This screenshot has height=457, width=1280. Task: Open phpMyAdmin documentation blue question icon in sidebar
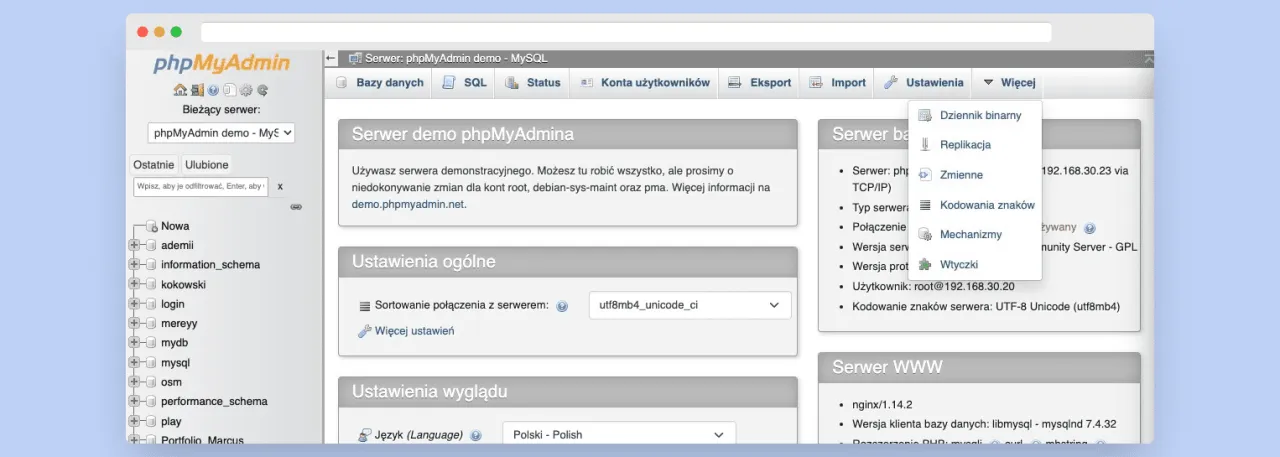[x=213, y=90]
